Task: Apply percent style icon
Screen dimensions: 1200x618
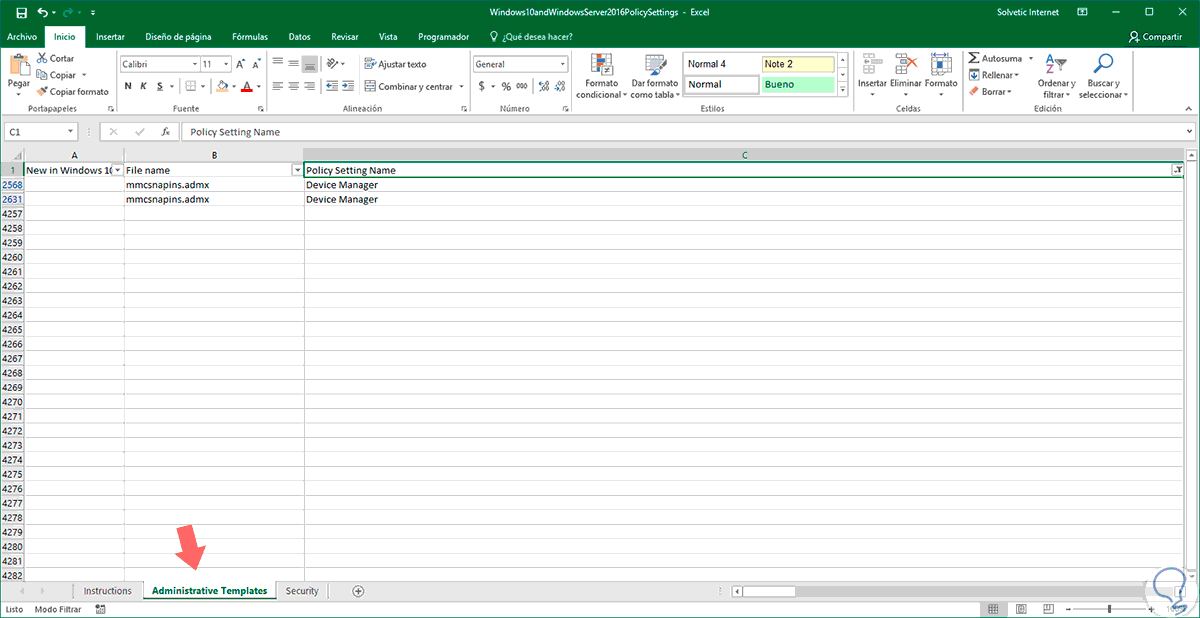Action: [506, 86]
